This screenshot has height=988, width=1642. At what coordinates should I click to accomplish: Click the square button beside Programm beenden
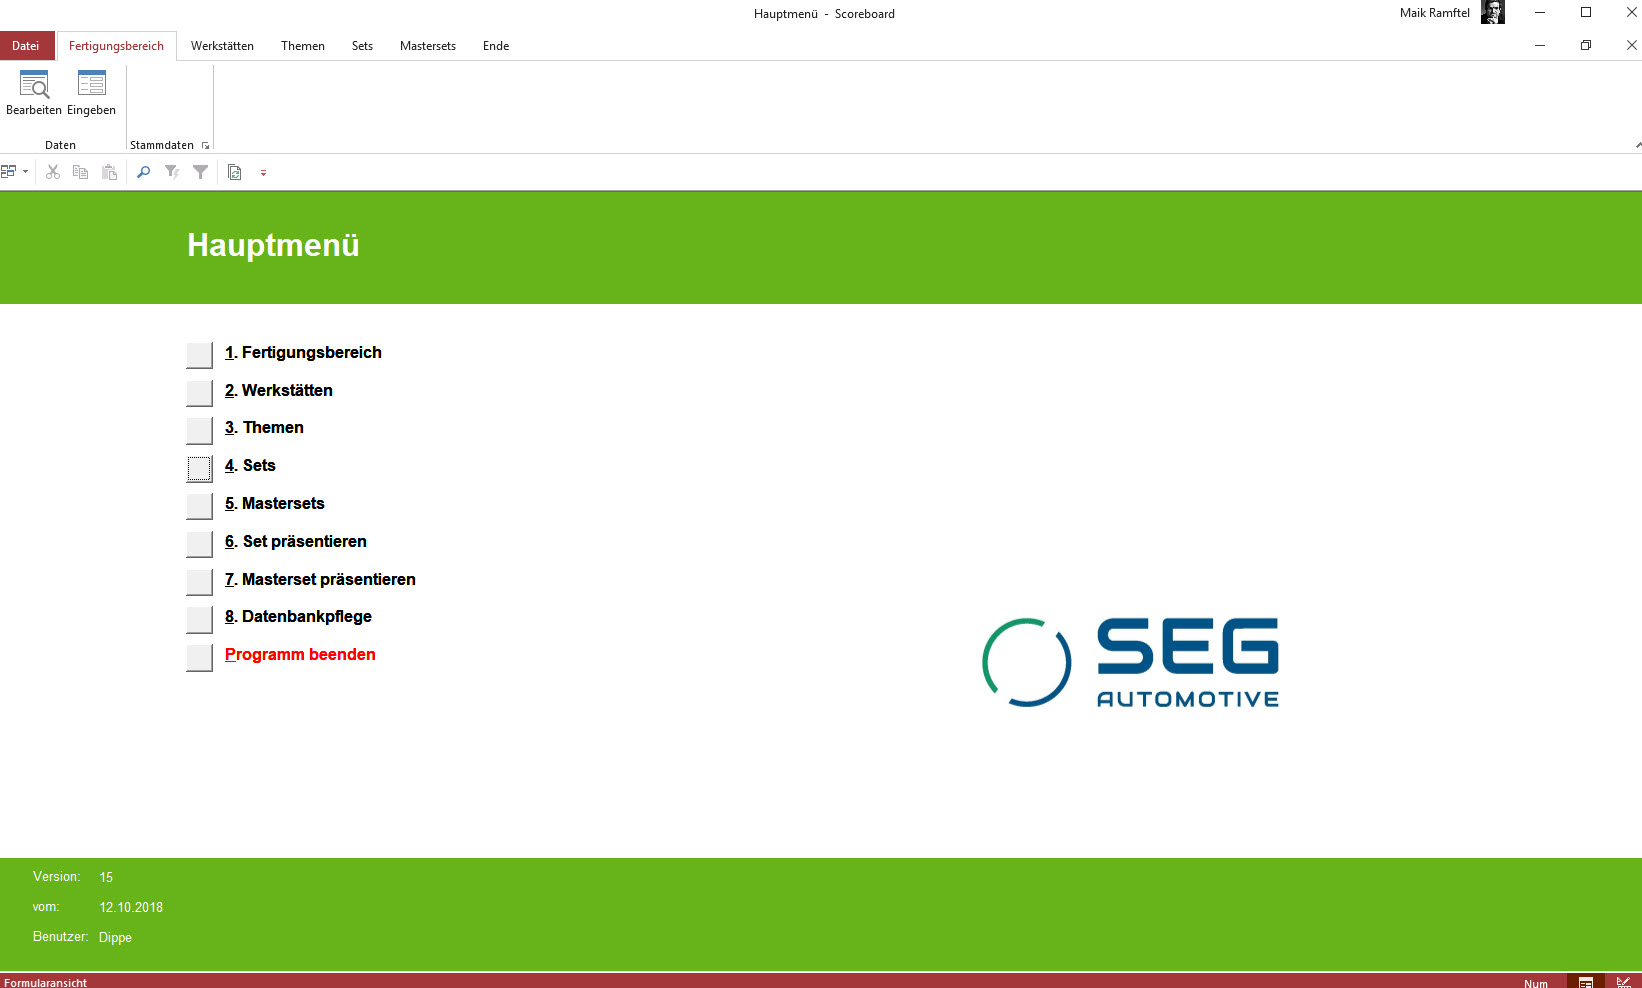pyautogui.click(x=199, y=657)
